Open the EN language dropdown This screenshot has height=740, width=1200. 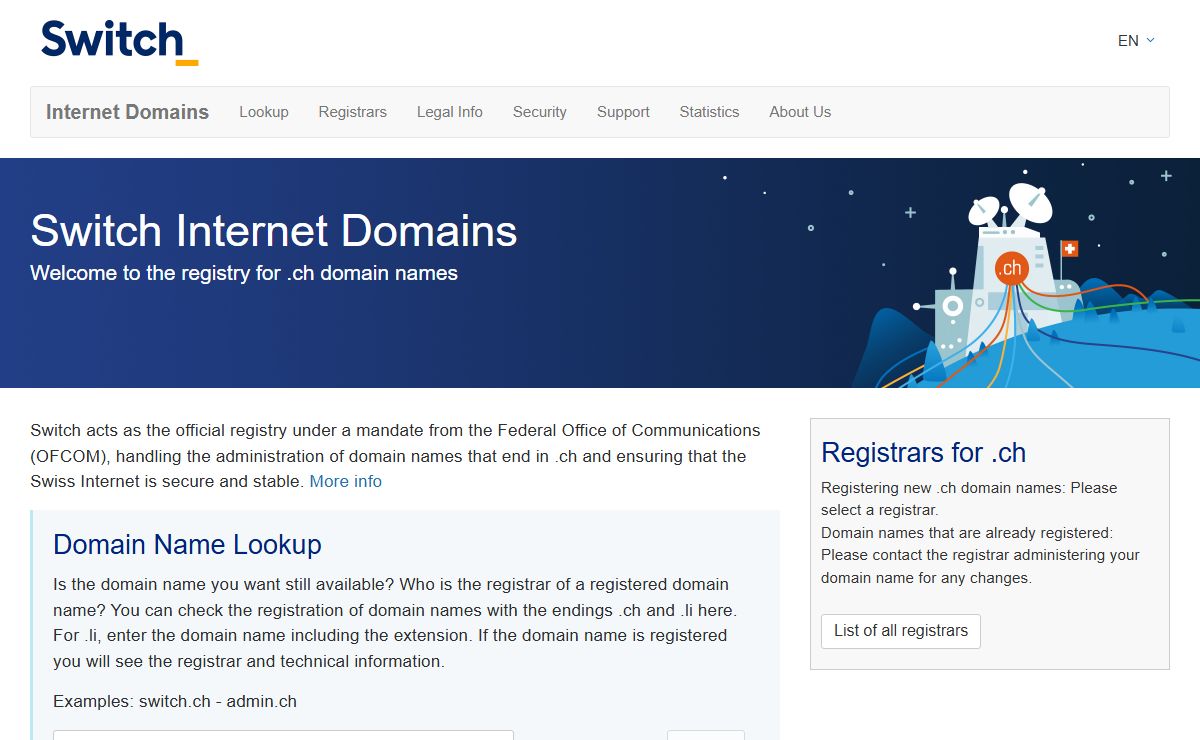click(1136, 41)
